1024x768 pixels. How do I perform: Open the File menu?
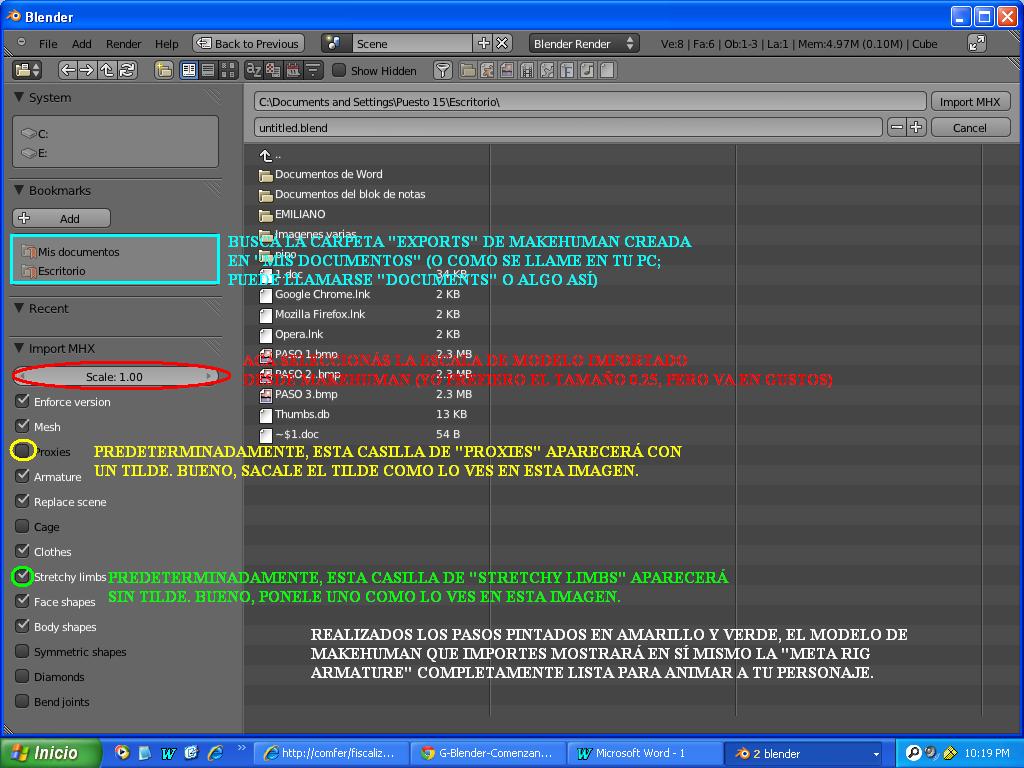point(48,44)
